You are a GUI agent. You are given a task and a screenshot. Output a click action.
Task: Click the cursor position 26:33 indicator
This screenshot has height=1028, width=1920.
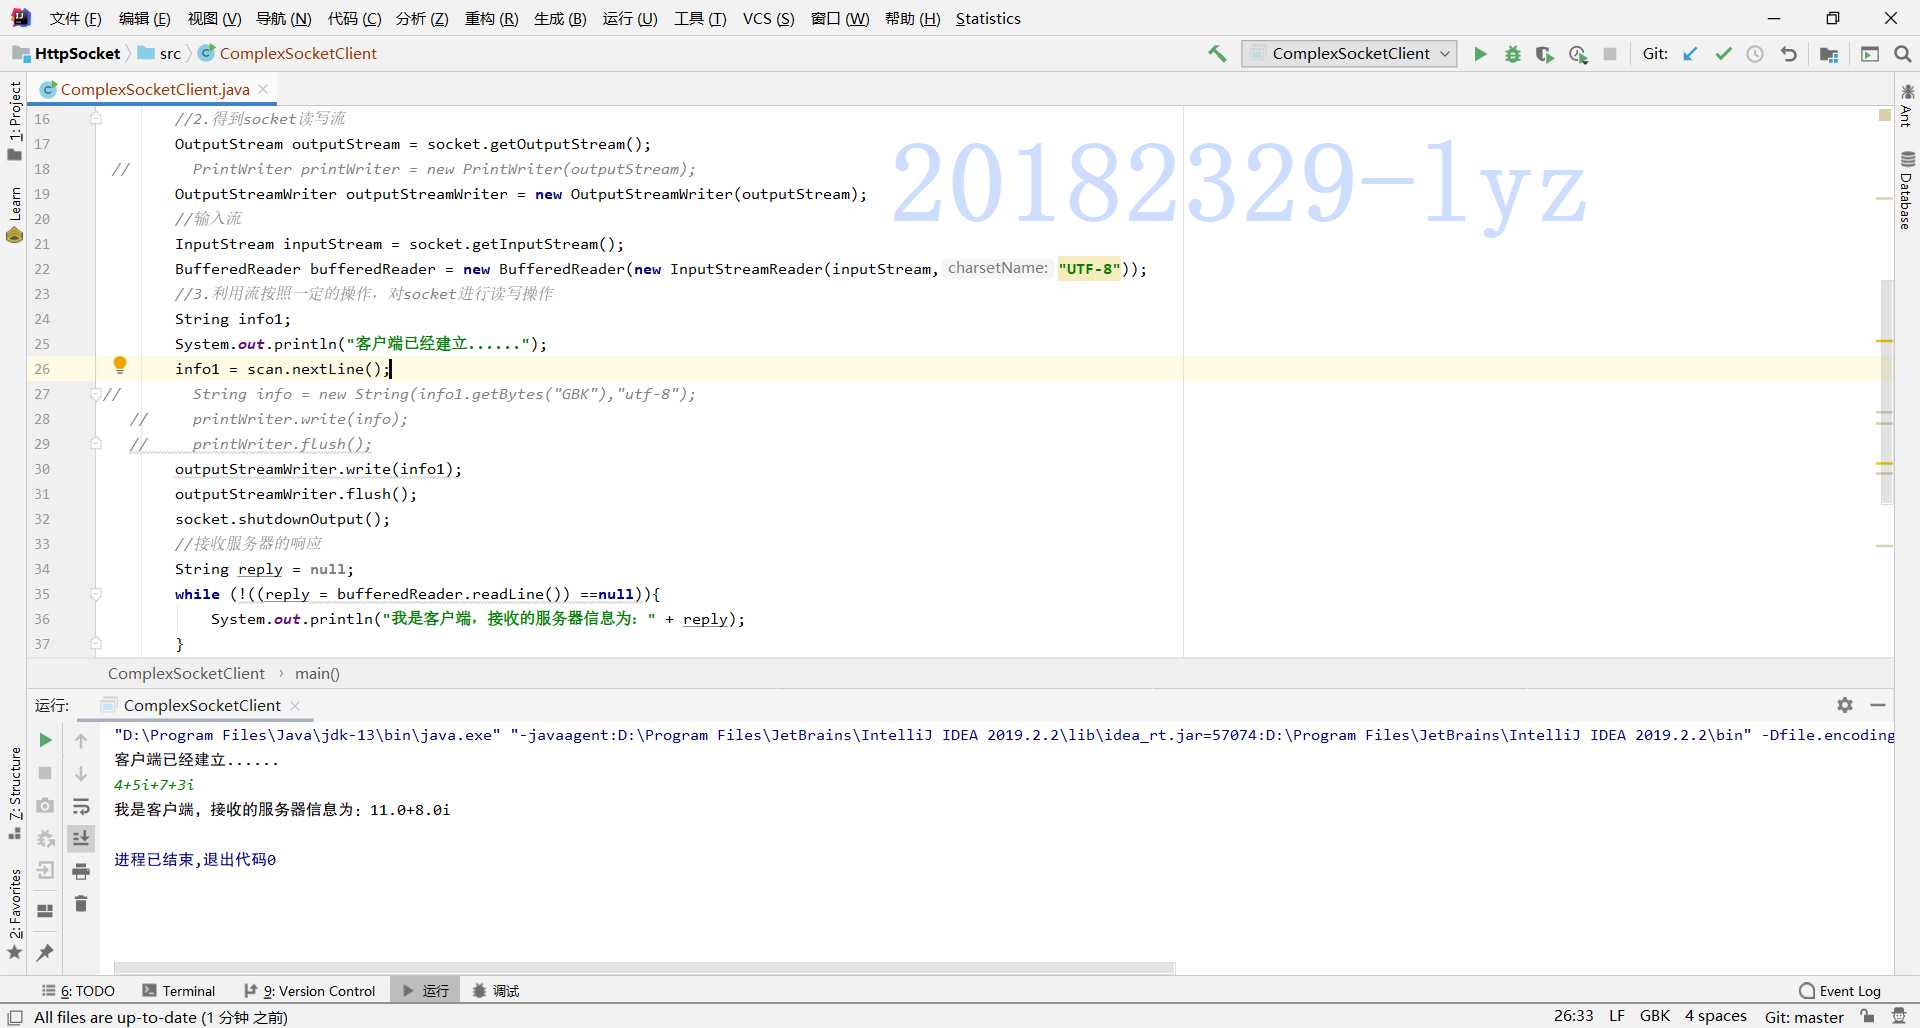point(1573,1016)
